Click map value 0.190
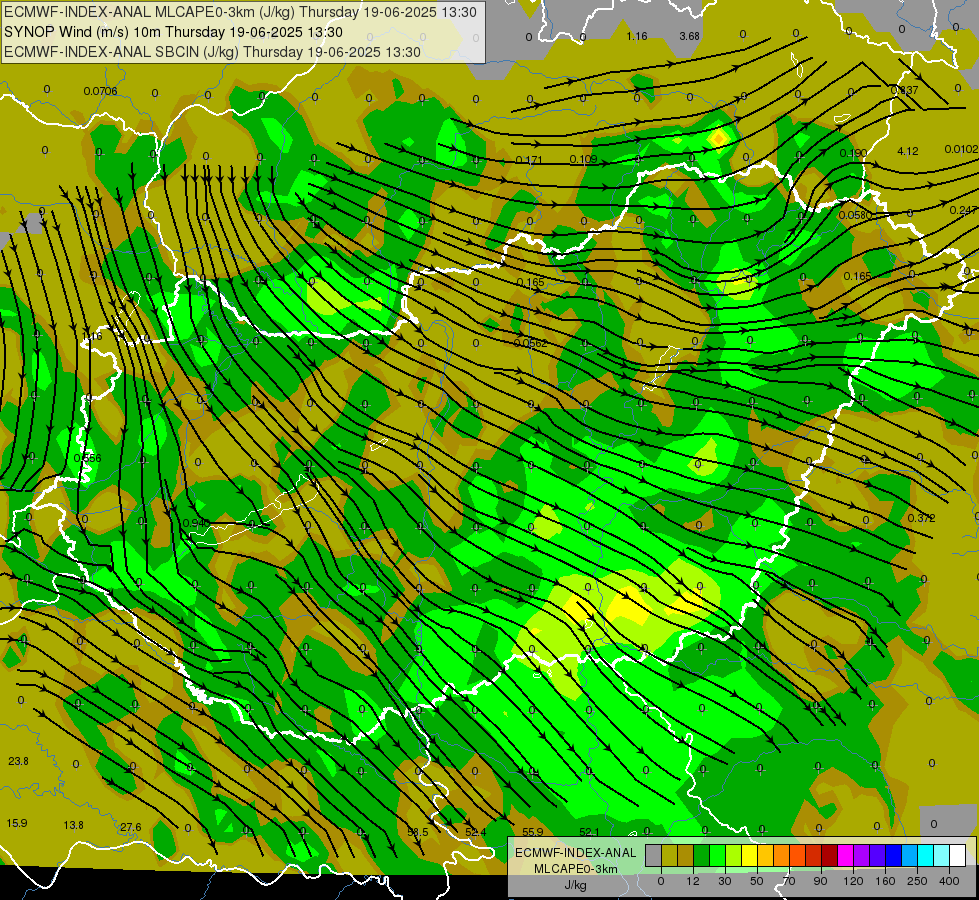Image resolution: width=979 pixels, height=900 pixels. point(854,153)
